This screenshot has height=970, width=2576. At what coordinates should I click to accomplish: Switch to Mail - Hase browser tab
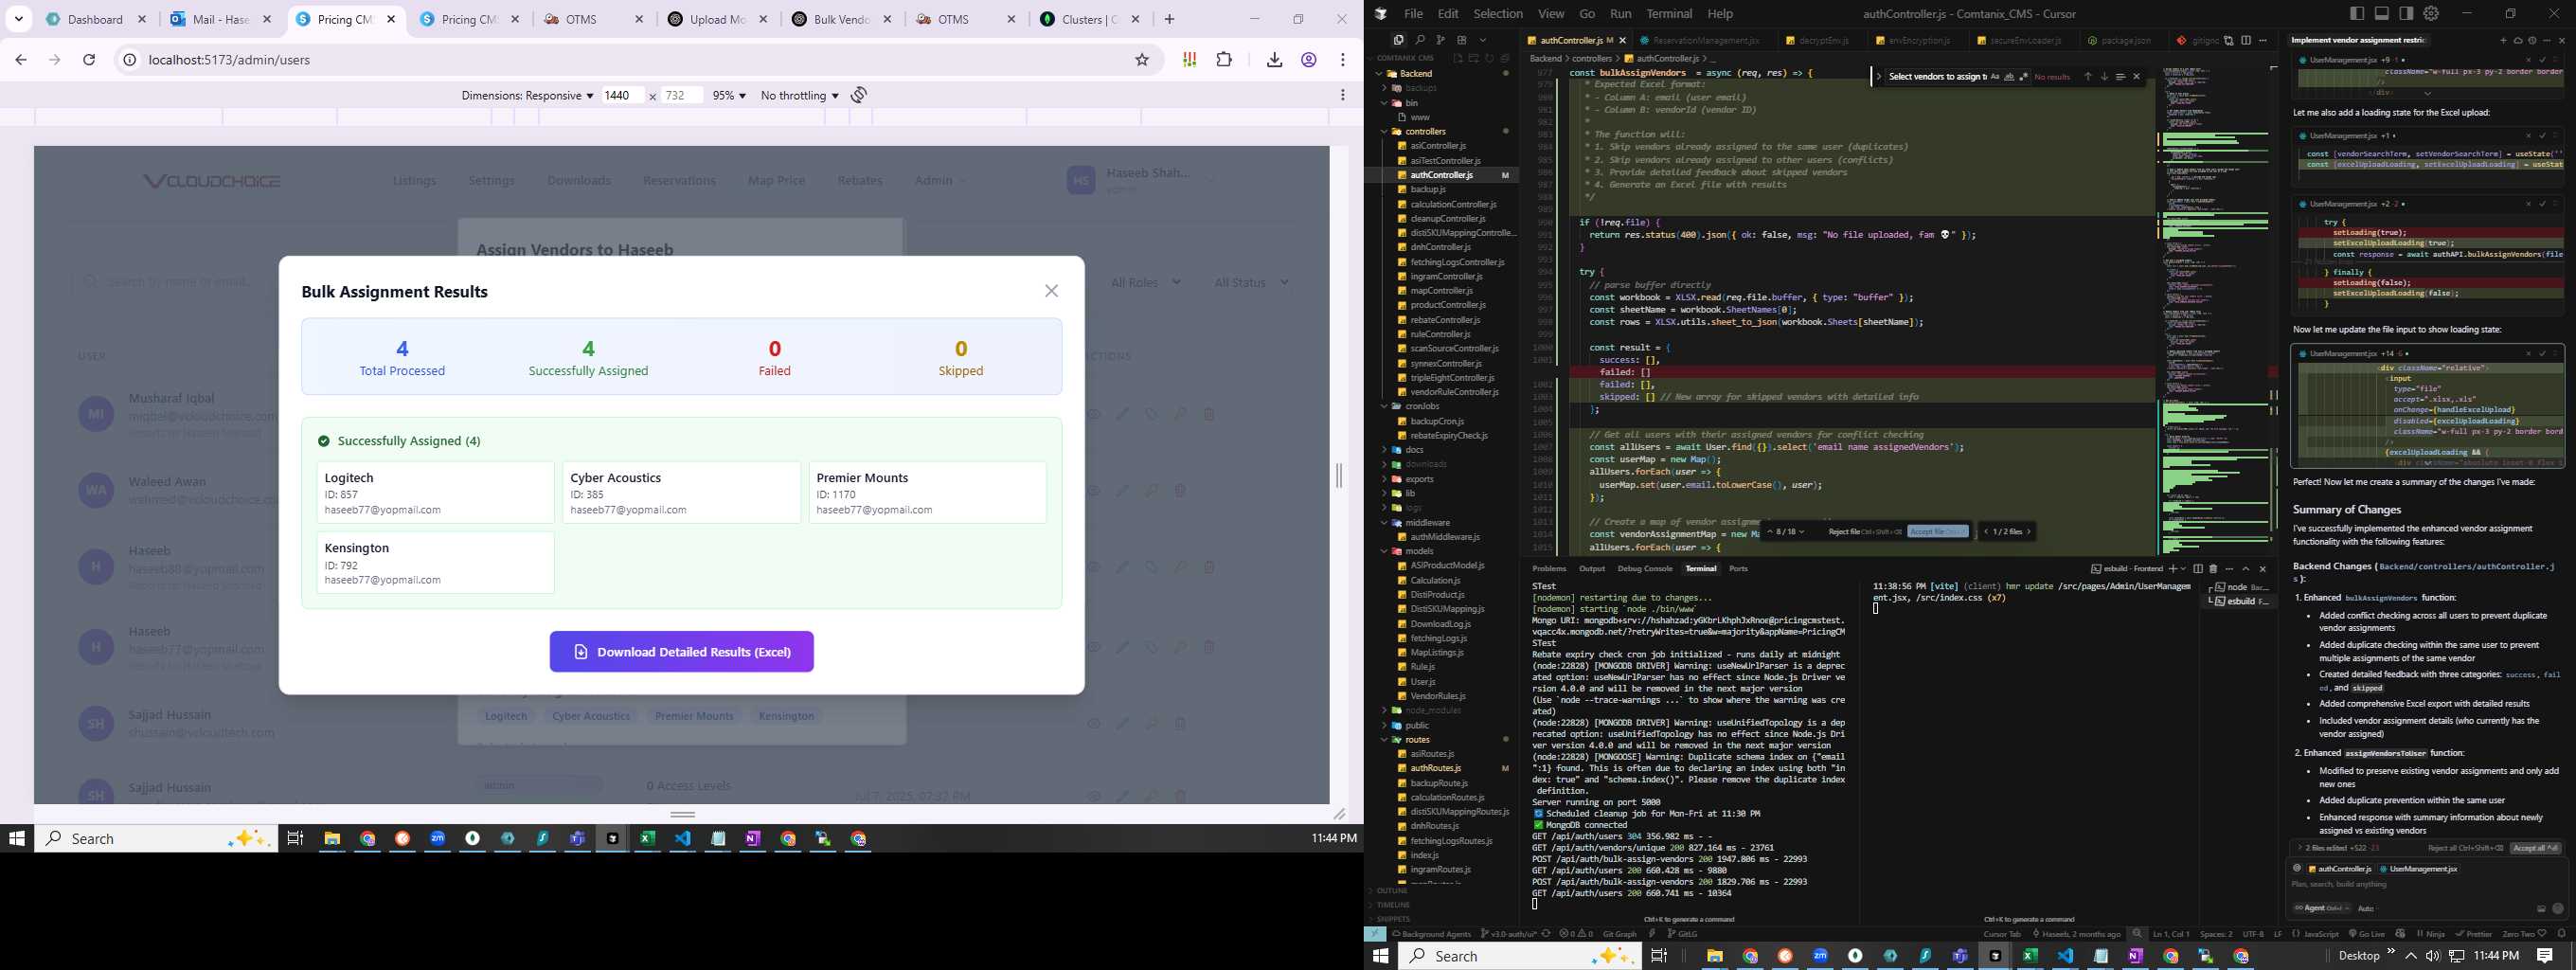pos(221,19)
